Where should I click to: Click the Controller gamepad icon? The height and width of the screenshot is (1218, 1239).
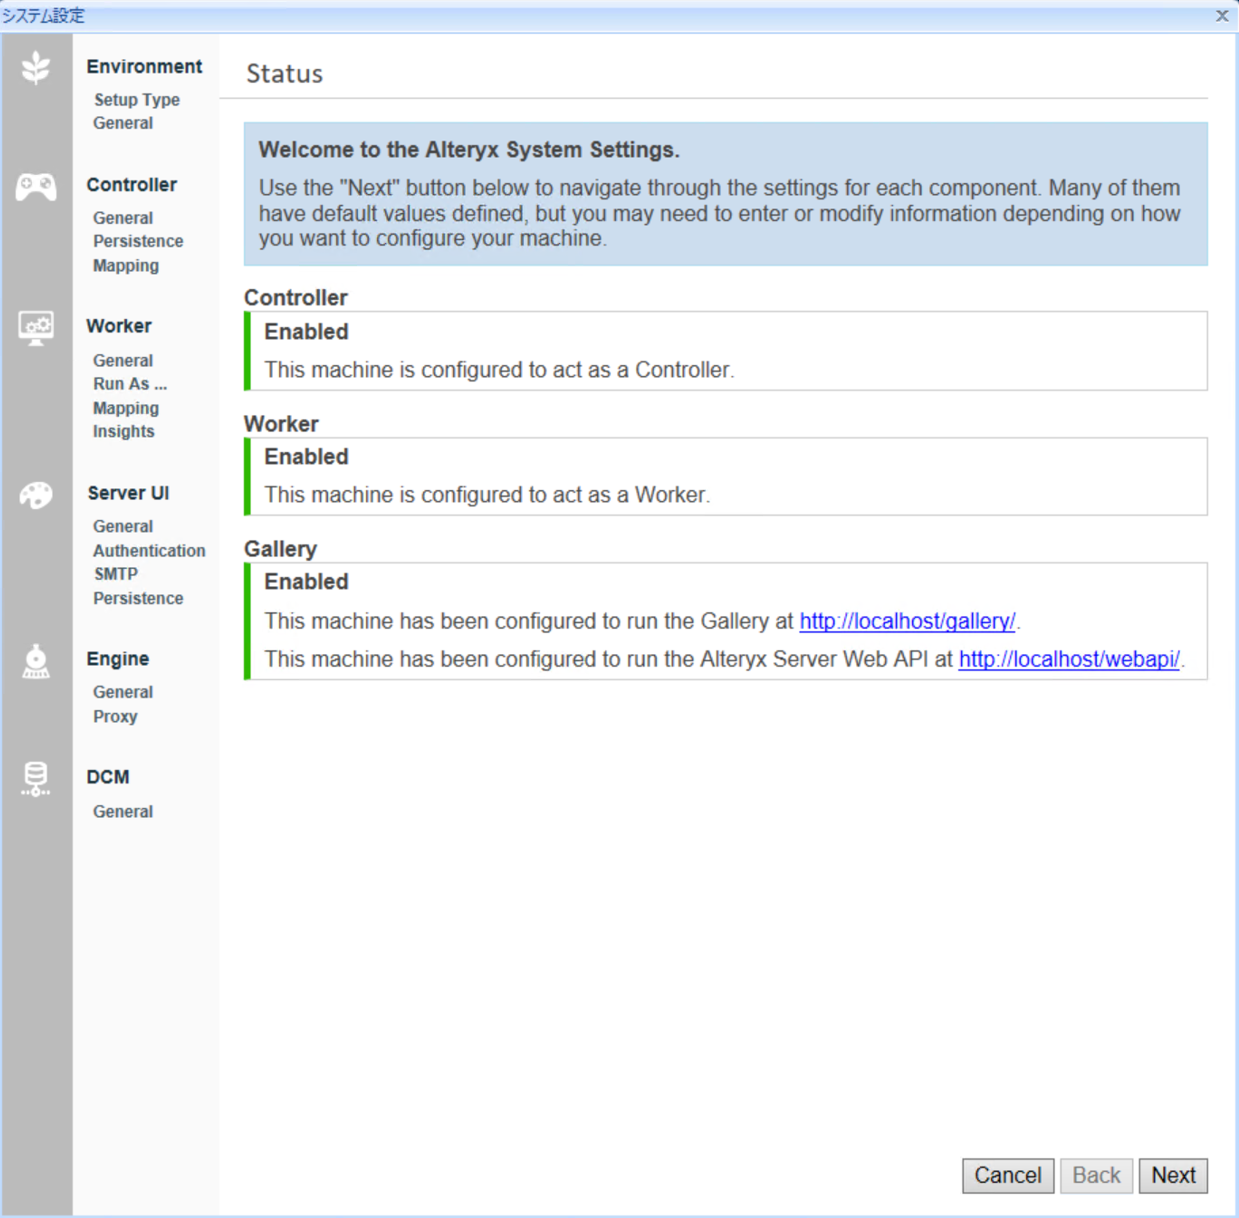(x=36, y=186)
